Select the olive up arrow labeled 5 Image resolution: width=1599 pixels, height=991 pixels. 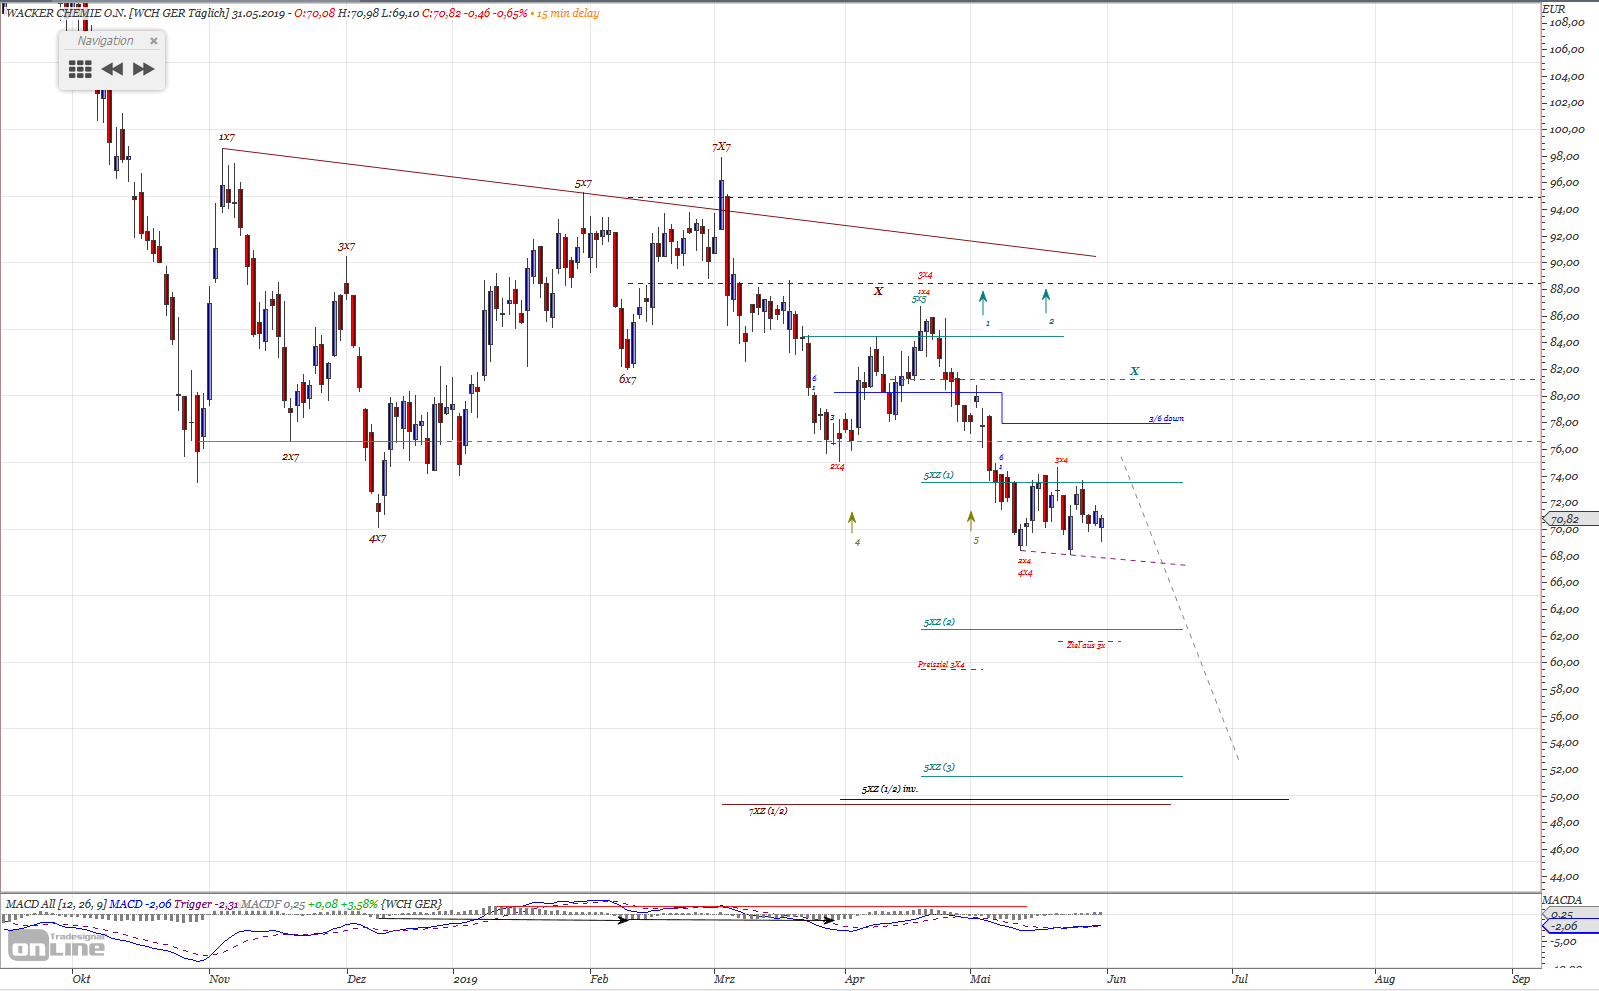[x=971, y=522]
